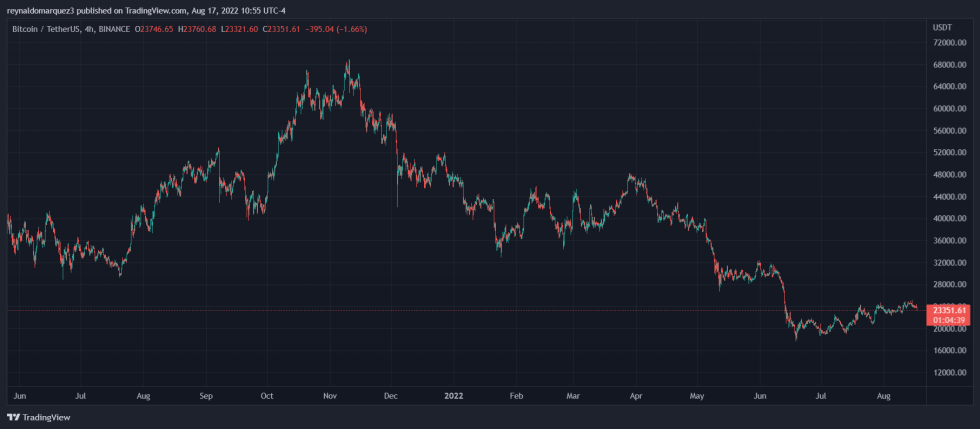The image size is (980, 429).
Task: Click the 20000.00 price axis label
Action: [951, 328]
